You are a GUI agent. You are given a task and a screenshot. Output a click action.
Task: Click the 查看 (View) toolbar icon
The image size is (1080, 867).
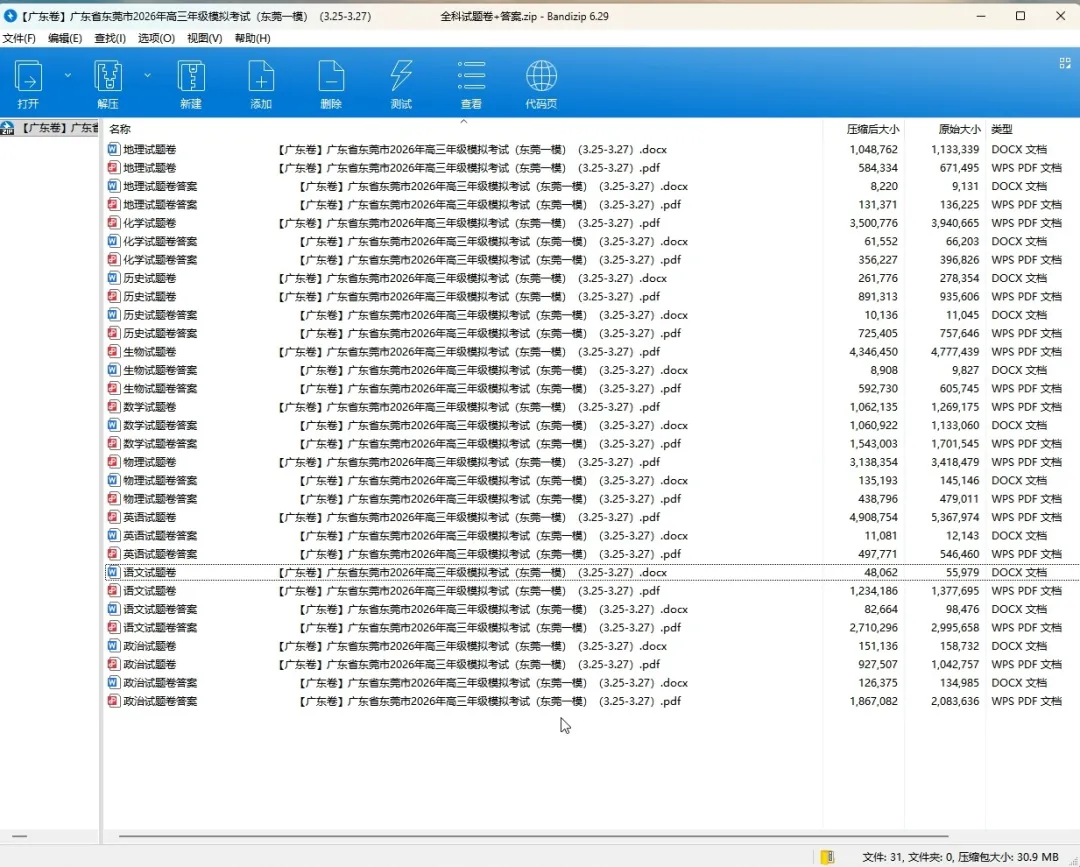(471, 84)
